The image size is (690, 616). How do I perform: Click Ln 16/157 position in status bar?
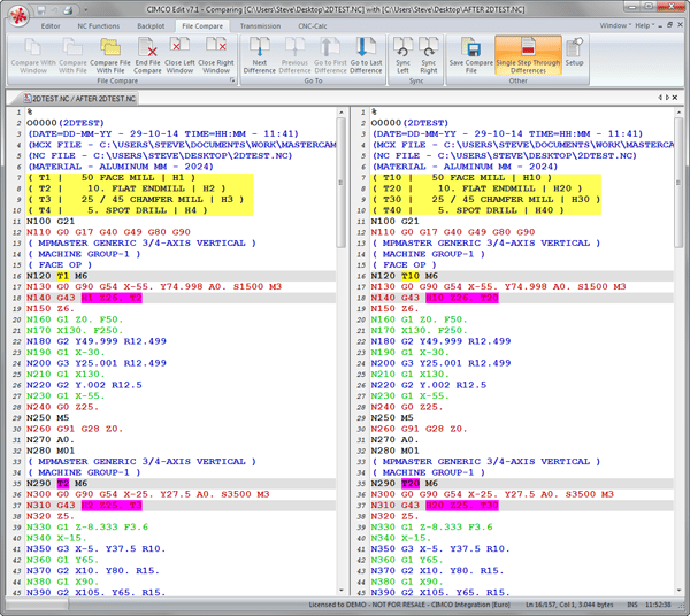pyautogui.click(x=541, y=605)
